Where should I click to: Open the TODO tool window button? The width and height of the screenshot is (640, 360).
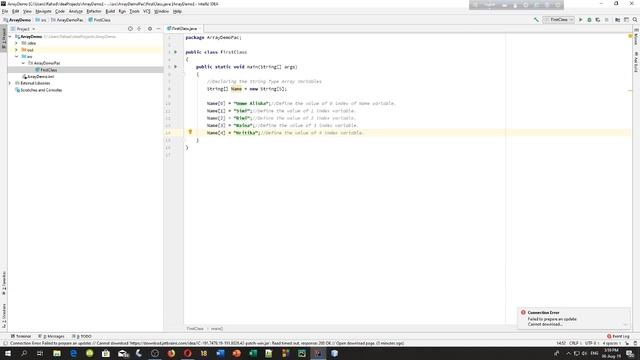pos(82,336)
